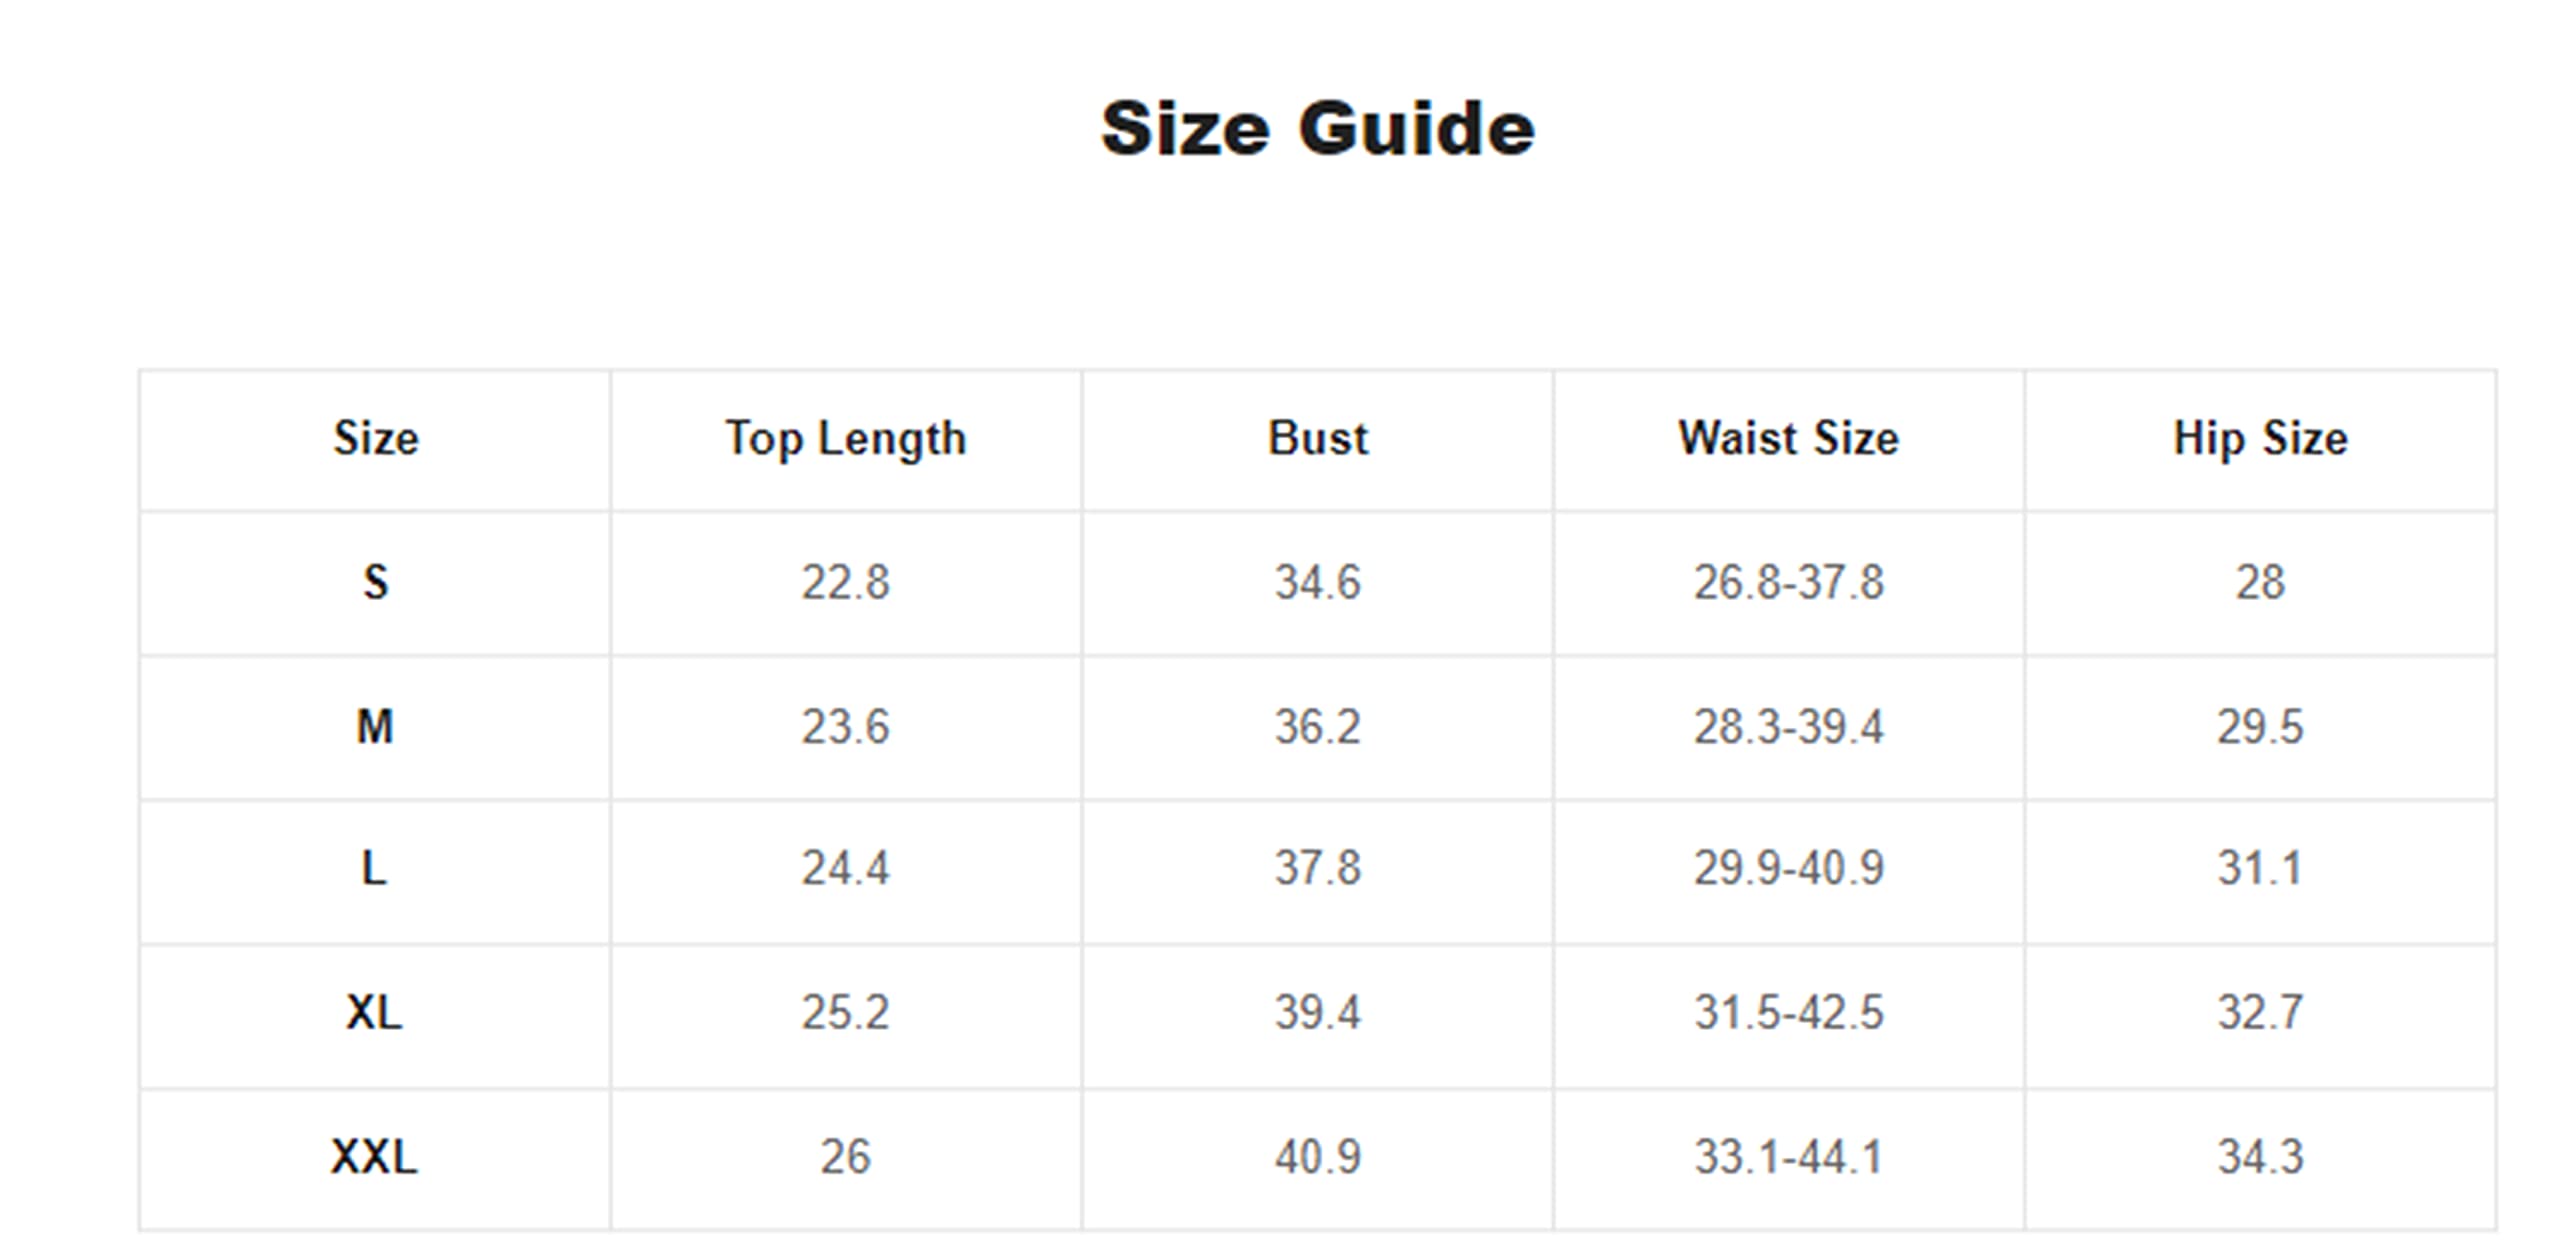Click the 36.2 bust value
Image resolution: width=2560 pixels, height=1259 pixels.
point(1317,727)
